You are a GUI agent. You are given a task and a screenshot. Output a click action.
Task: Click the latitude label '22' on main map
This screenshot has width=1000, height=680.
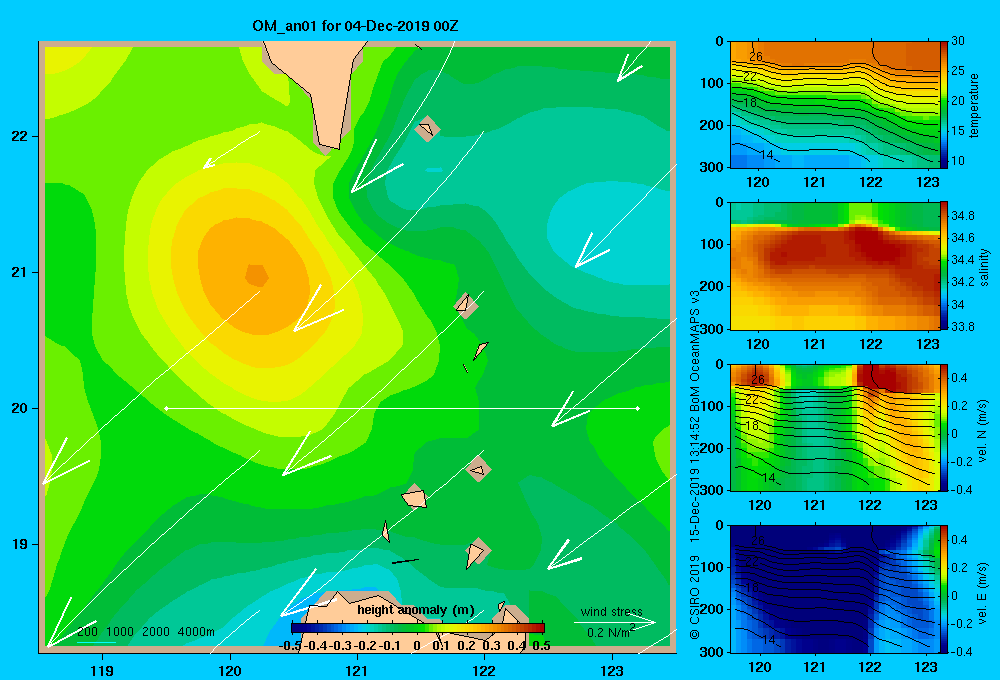point(20,136)
